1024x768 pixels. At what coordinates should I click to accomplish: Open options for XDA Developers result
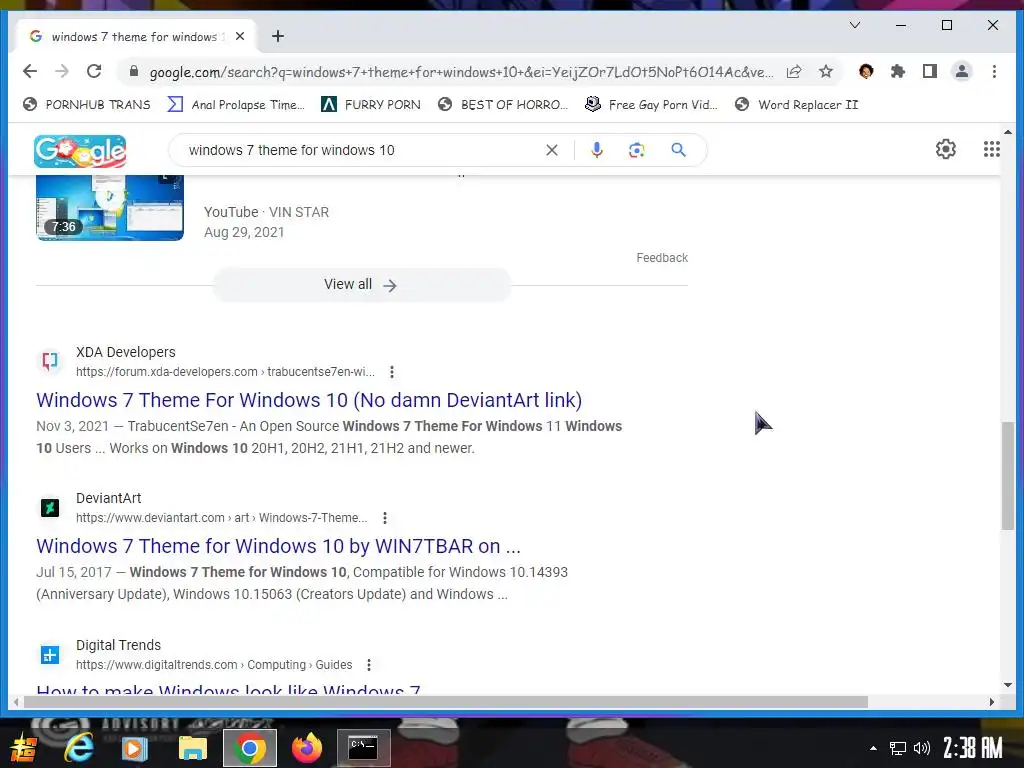coord(392,372)
